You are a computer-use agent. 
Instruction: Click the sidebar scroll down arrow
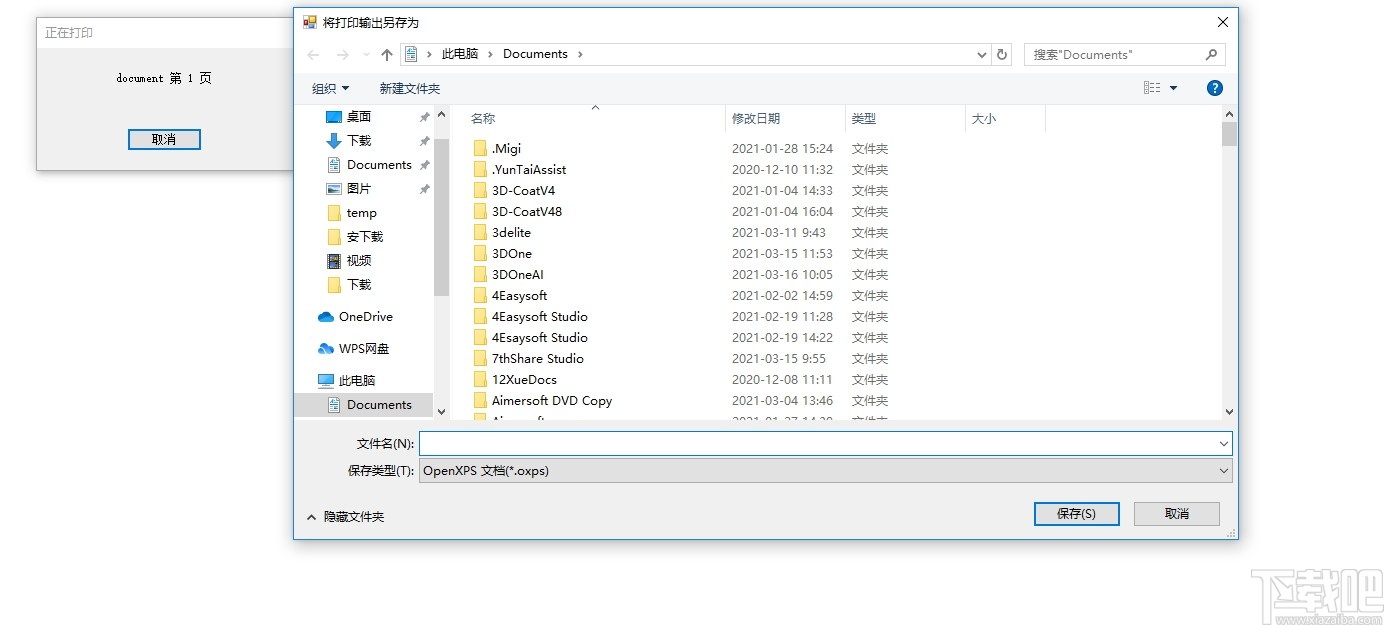(x=441, y=411)
